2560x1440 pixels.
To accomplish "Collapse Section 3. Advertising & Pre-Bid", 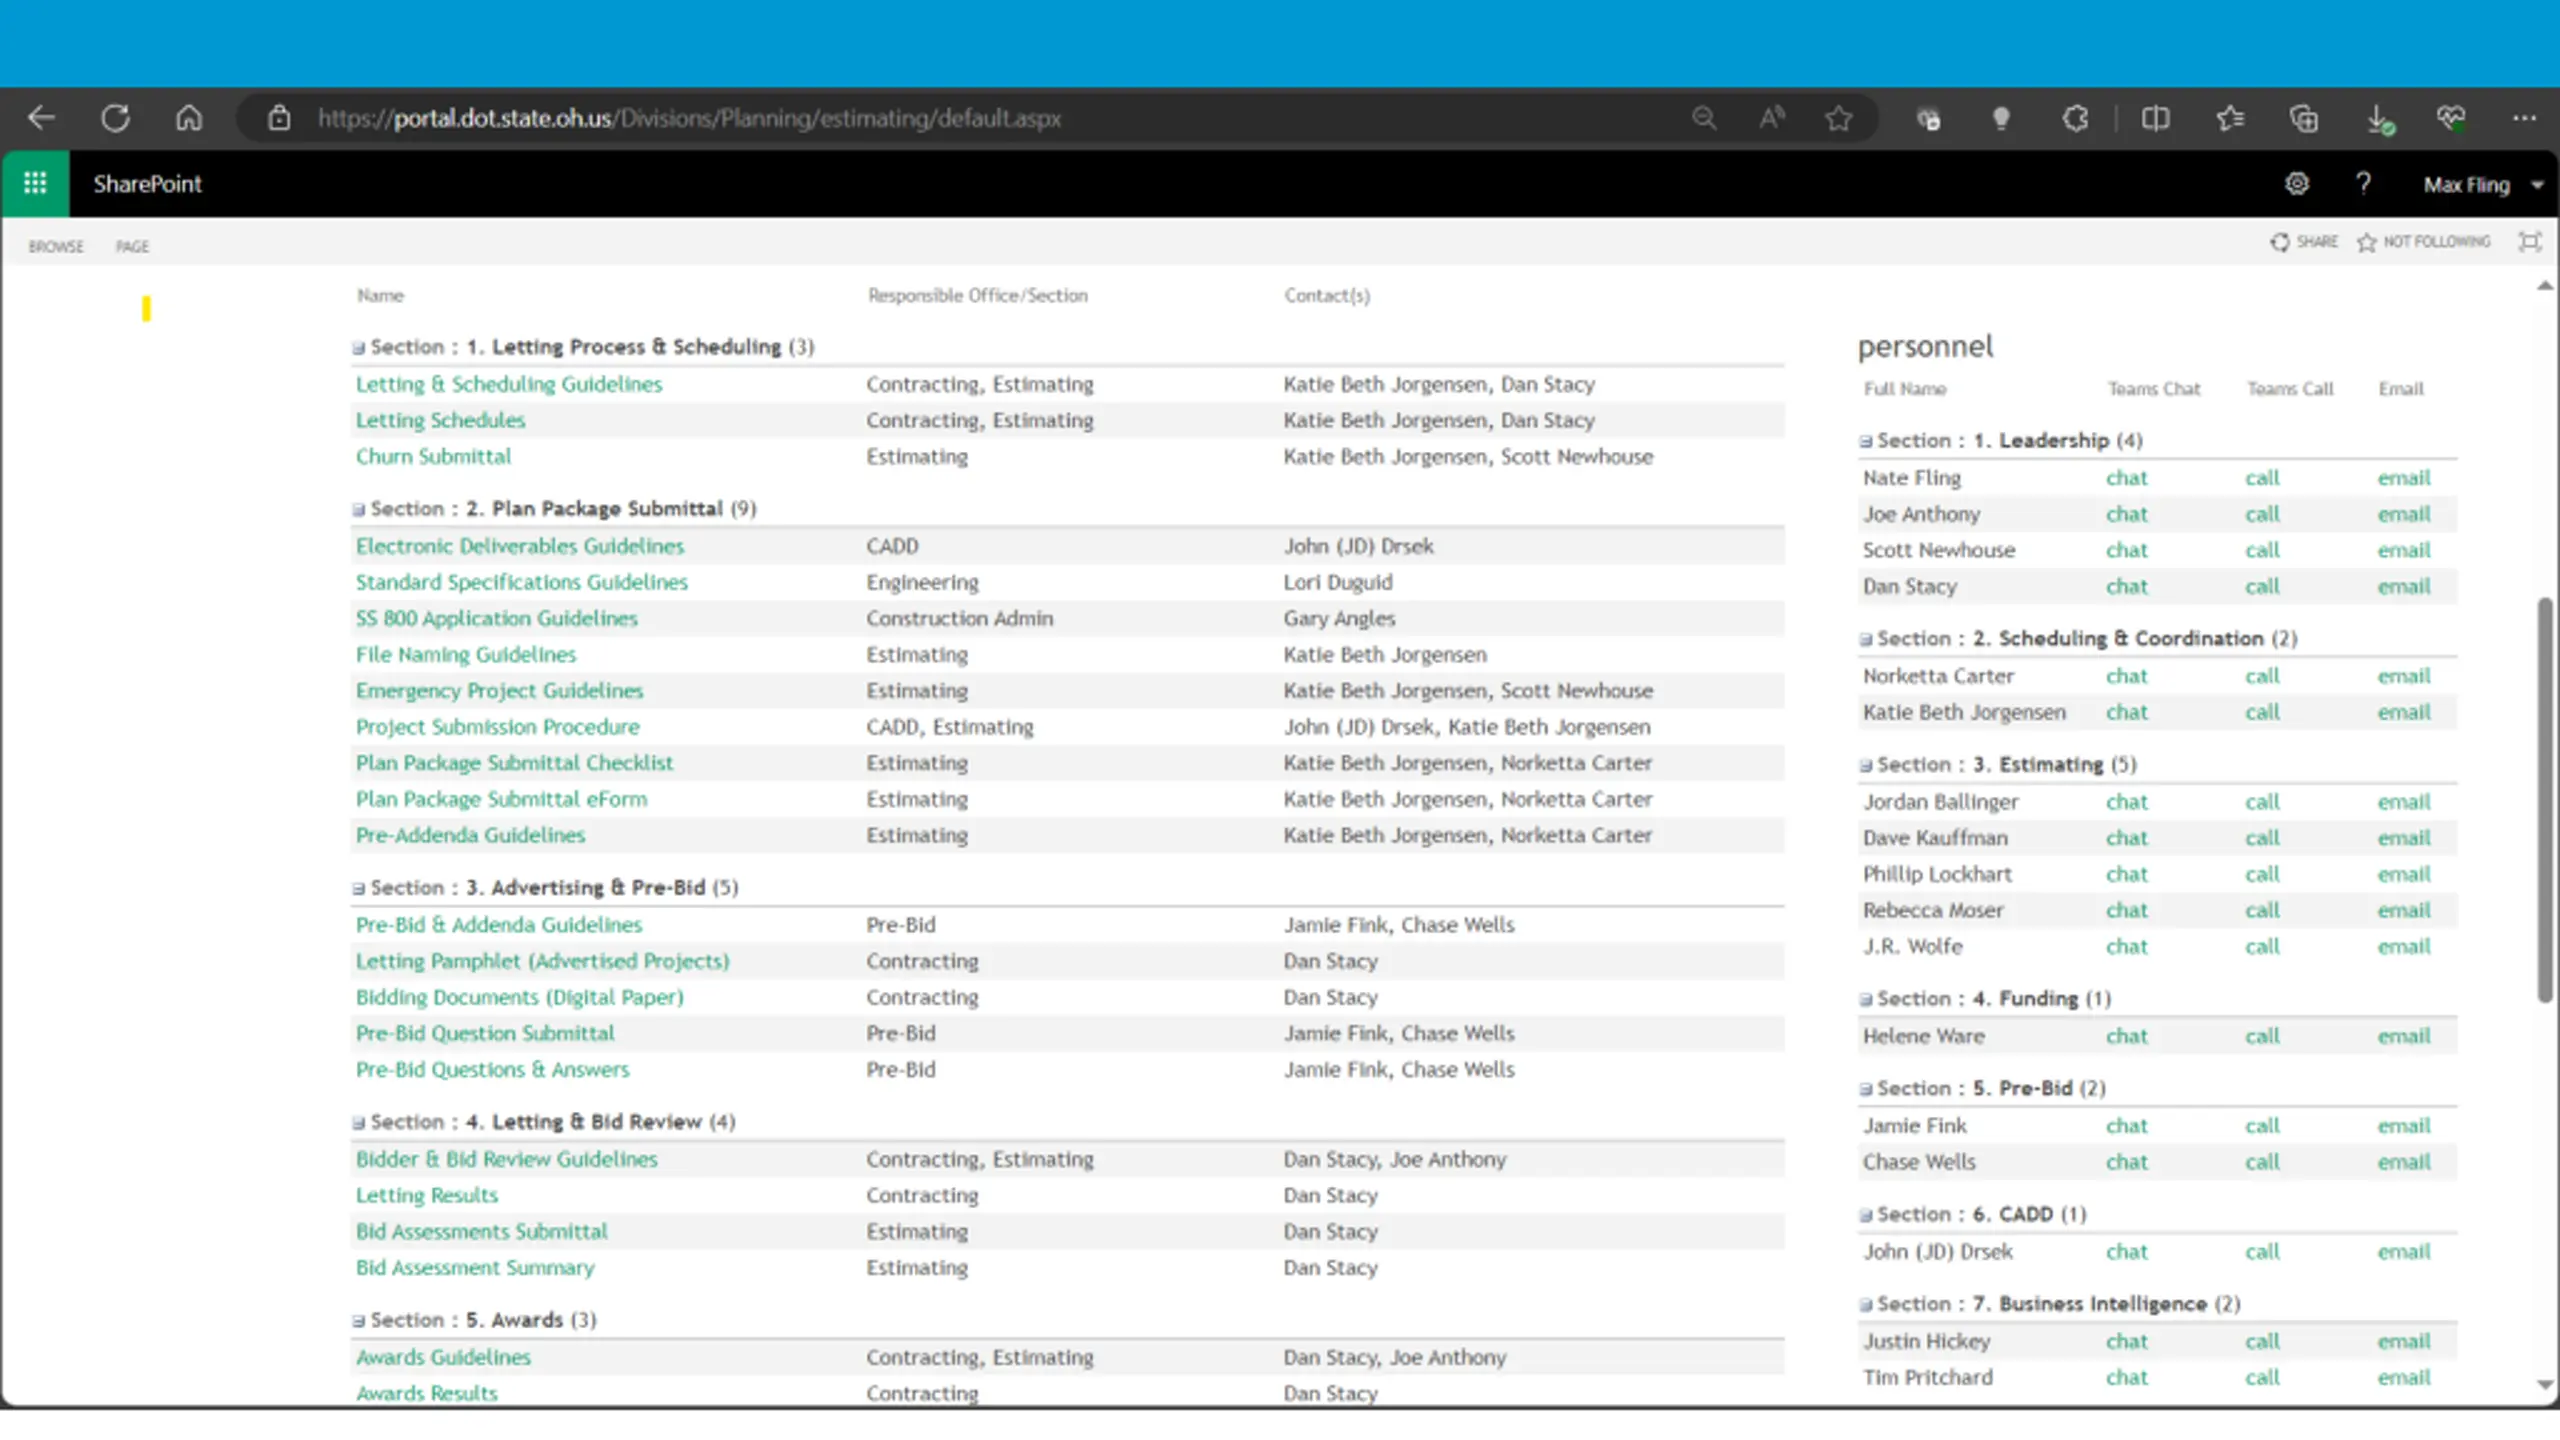I will (358, 889).
